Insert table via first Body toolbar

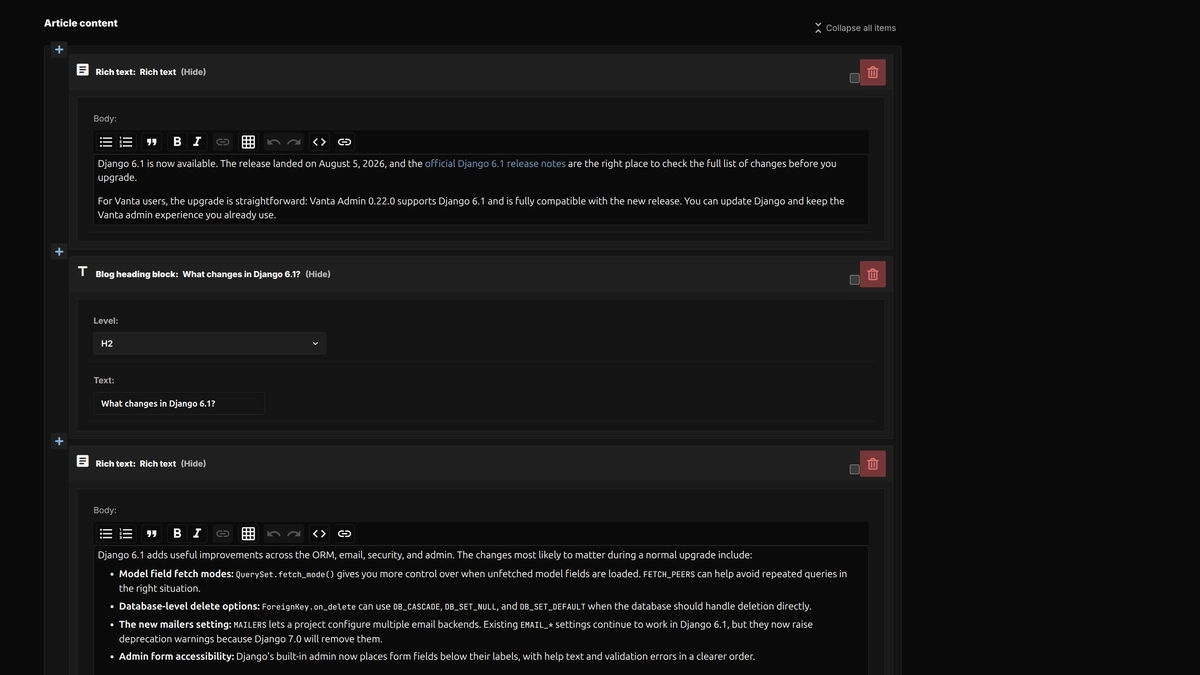(x=248, y=142)
